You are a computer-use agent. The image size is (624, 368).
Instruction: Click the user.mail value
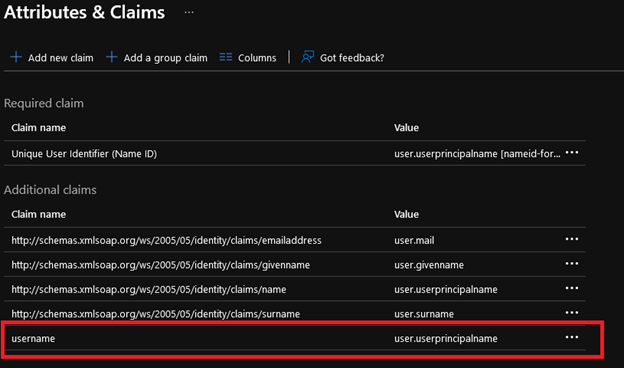[414, 240]
